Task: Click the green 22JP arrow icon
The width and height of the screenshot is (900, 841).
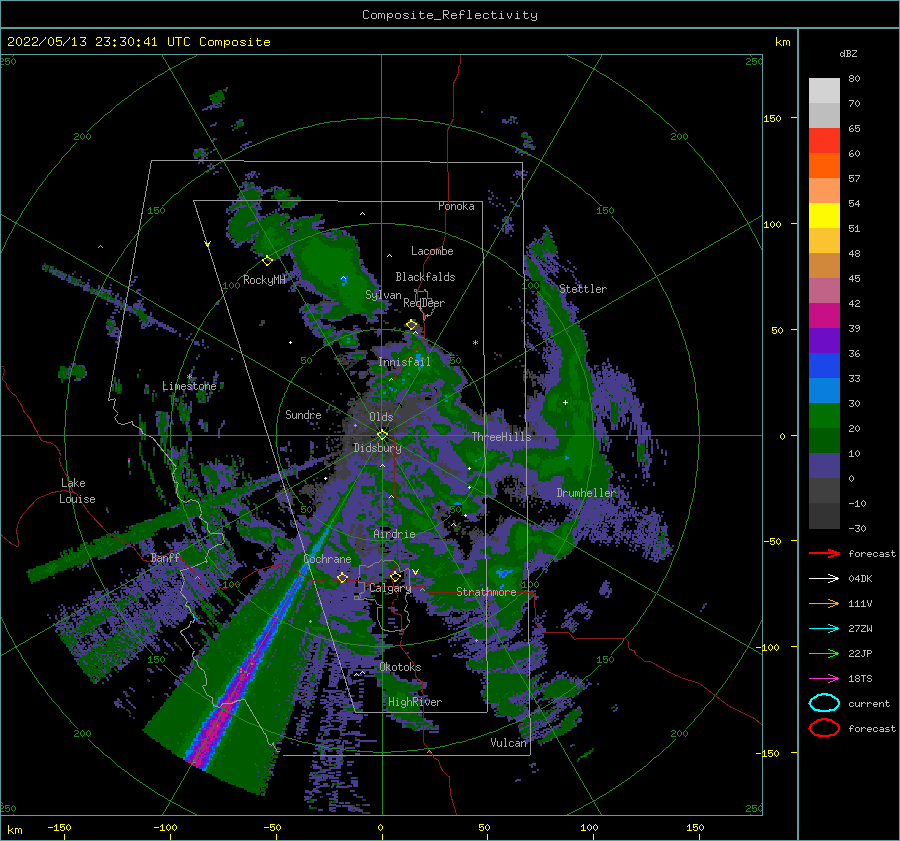Action: tap(824, 653)
